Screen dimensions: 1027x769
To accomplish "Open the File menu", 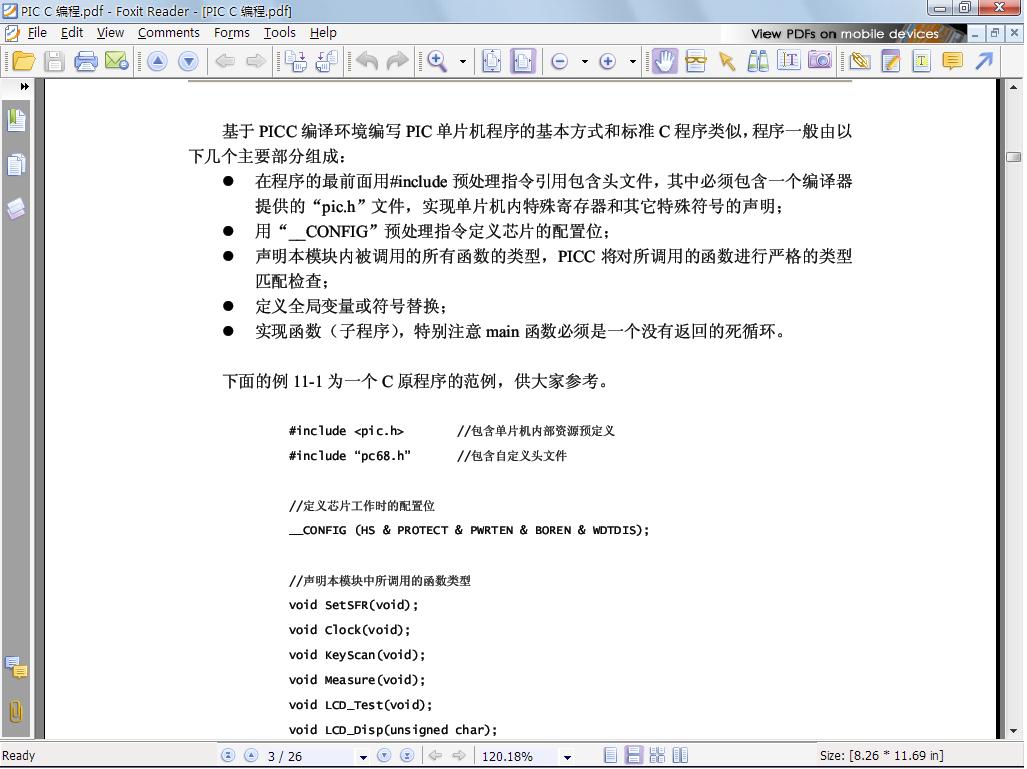I will (x=37, y=33).
